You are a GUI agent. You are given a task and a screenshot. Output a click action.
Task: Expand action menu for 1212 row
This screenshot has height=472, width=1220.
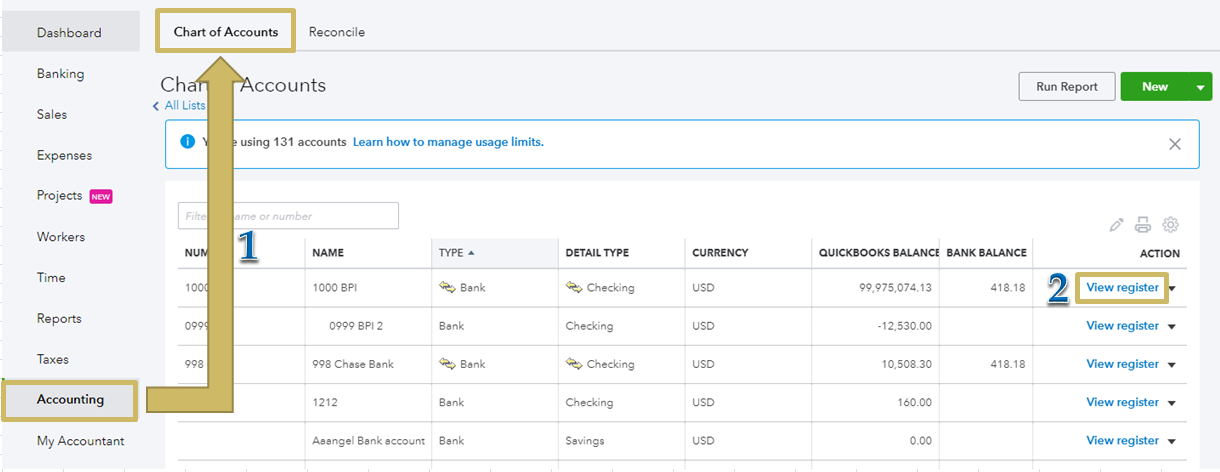click(x=1172, y=403)
